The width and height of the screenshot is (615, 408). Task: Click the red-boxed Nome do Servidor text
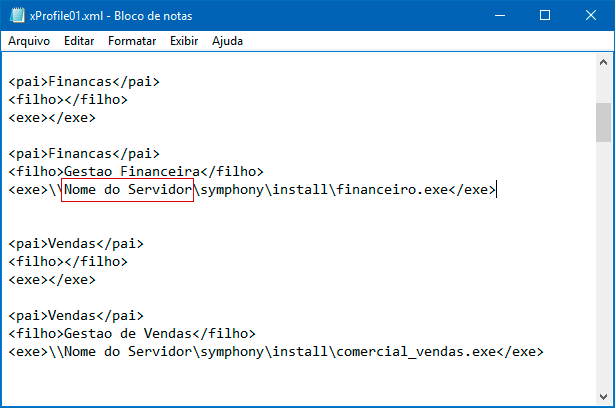[128, 190]
